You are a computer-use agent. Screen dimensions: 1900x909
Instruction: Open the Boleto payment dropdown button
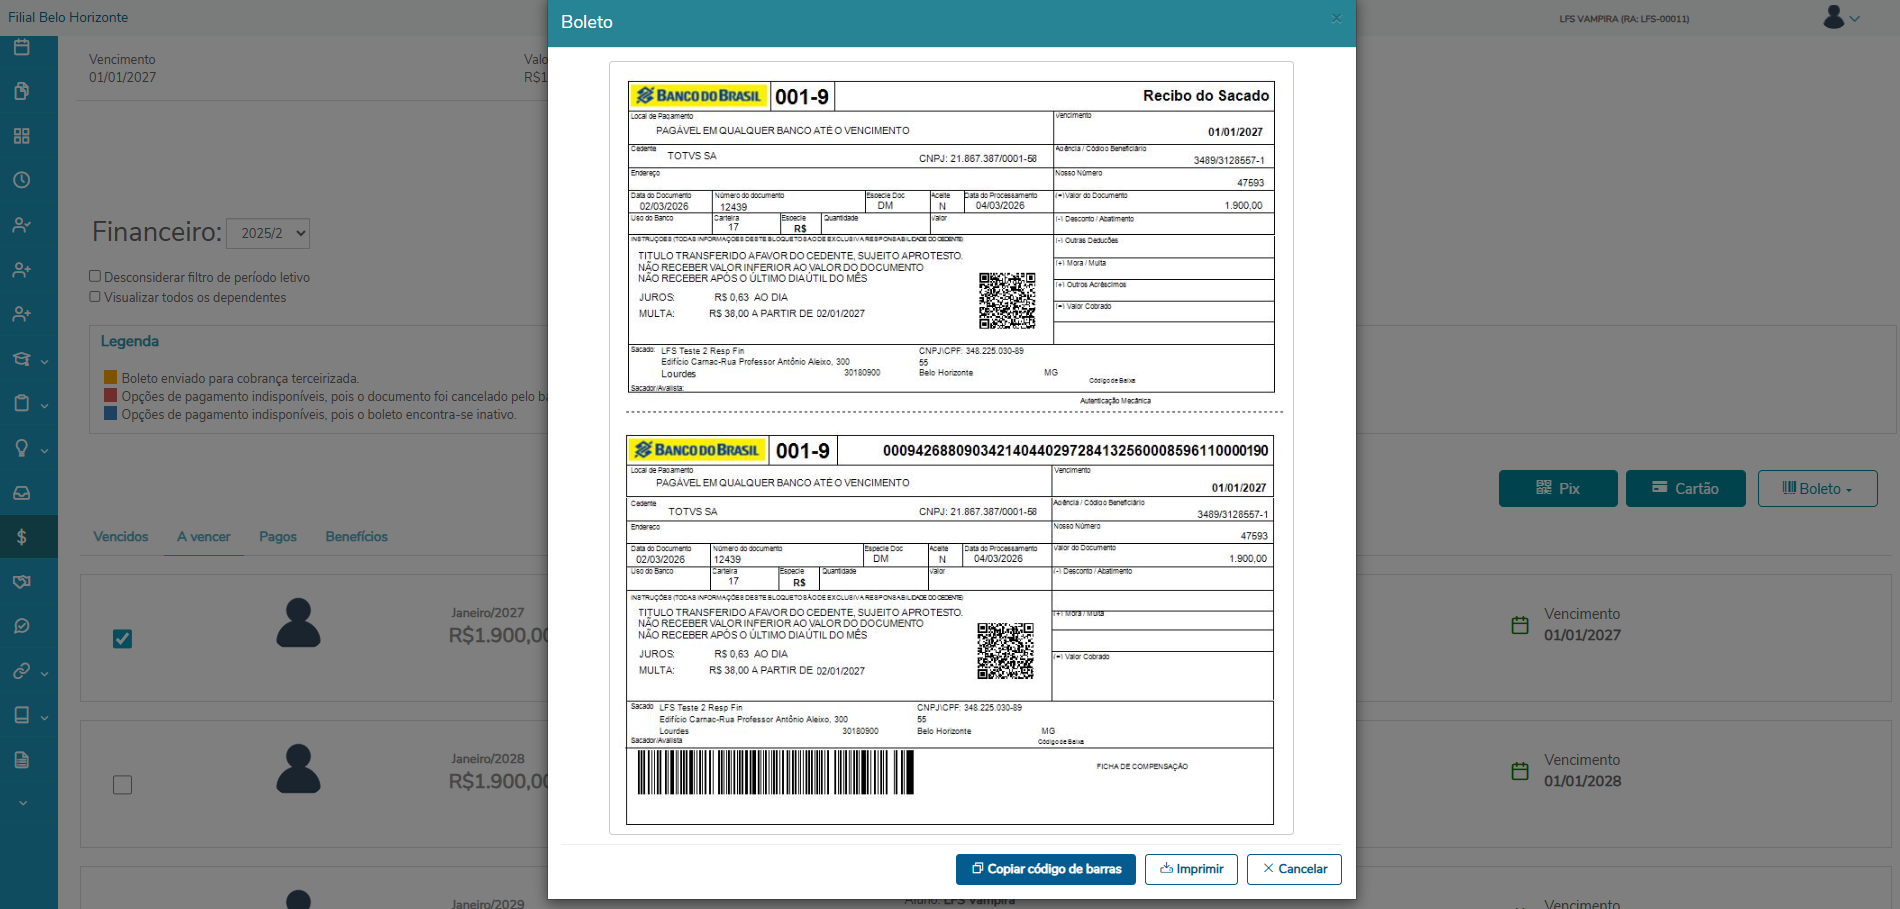coord(1817,488)
